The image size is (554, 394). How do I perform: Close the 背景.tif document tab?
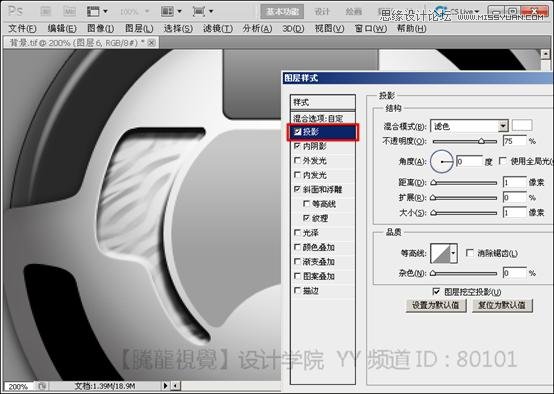tap(151, 43)
